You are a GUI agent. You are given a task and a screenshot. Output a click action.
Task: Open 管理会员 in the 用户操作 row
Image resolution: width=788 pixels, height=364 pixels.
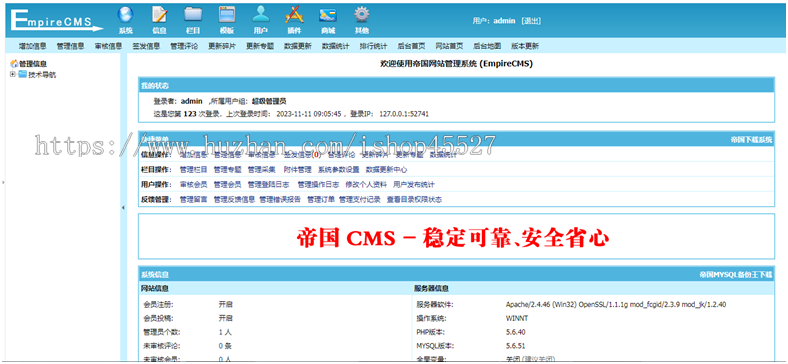(x=228, y=185)
